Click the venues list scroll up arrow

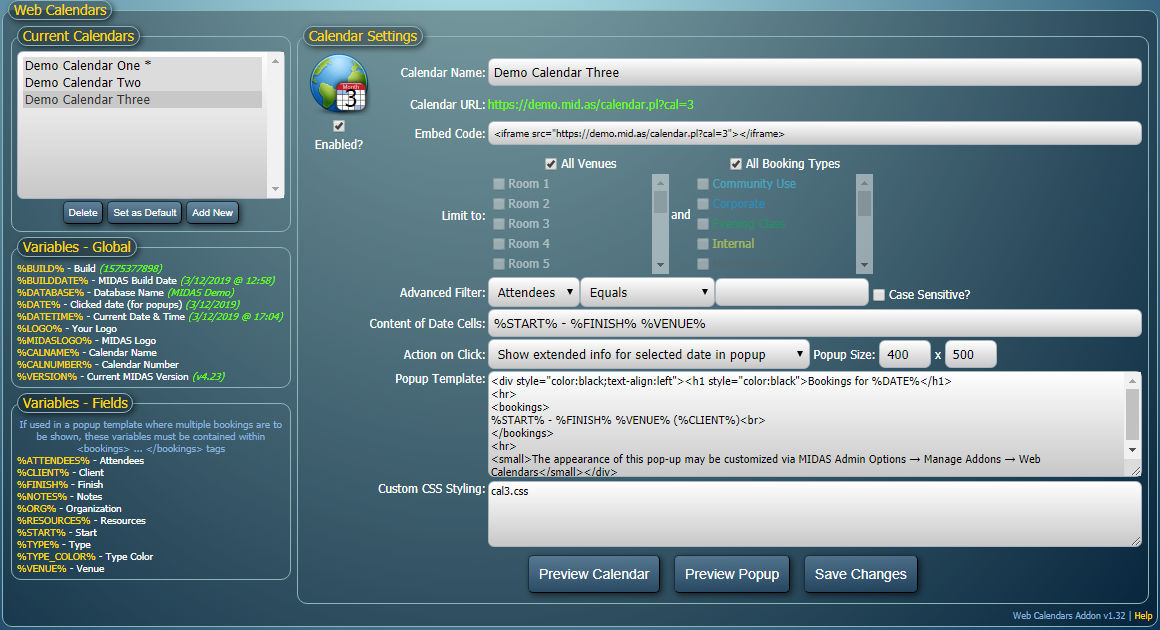(x=661, y=183)
